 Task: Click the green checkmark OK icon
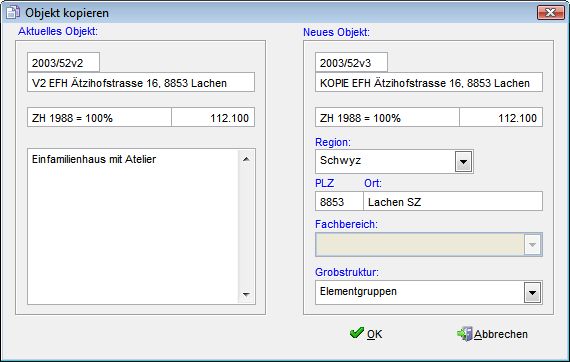[356, 332]
